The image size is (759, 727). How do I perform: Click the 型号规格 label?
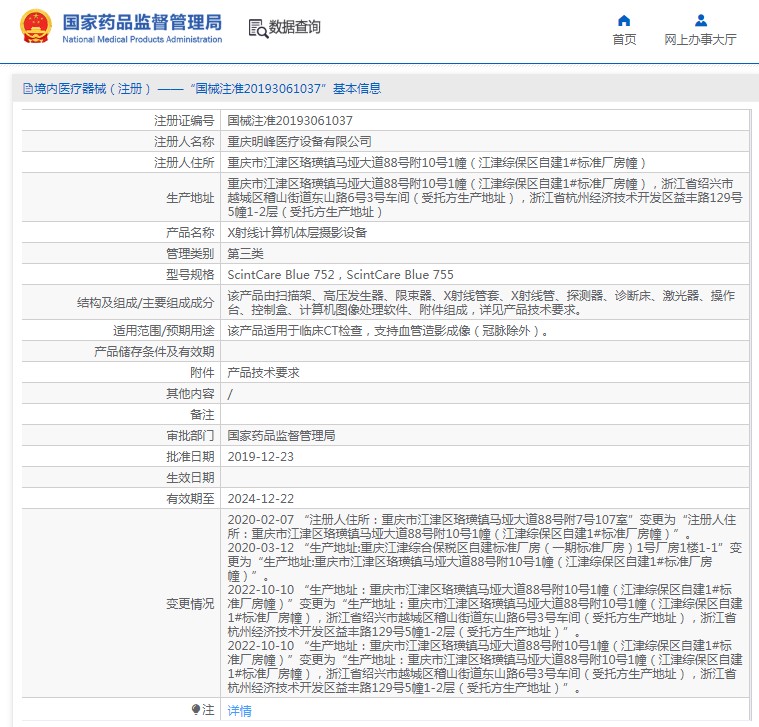click(x=190, y=274)
